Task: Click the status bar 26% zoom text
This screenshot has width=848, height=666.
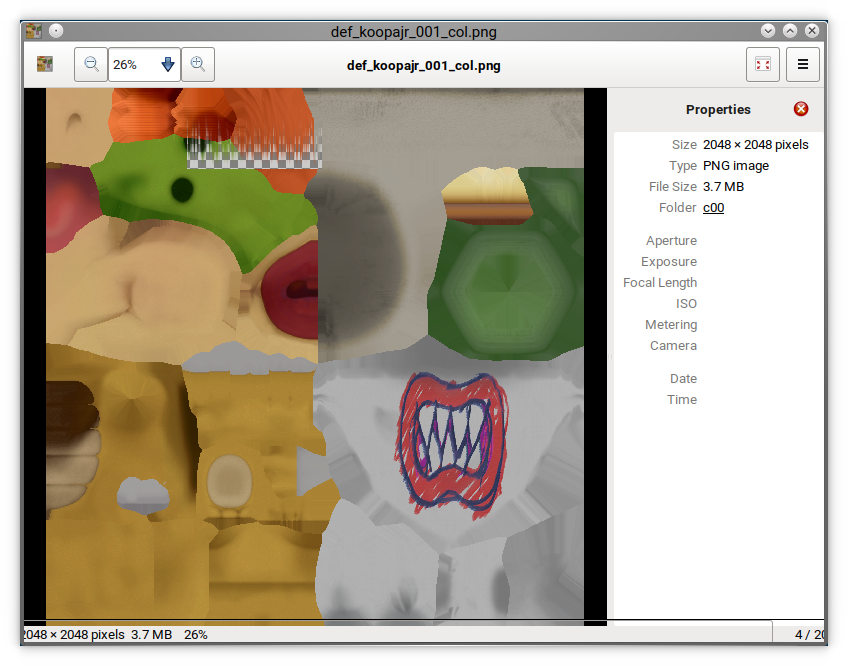Action: point(195,635)
